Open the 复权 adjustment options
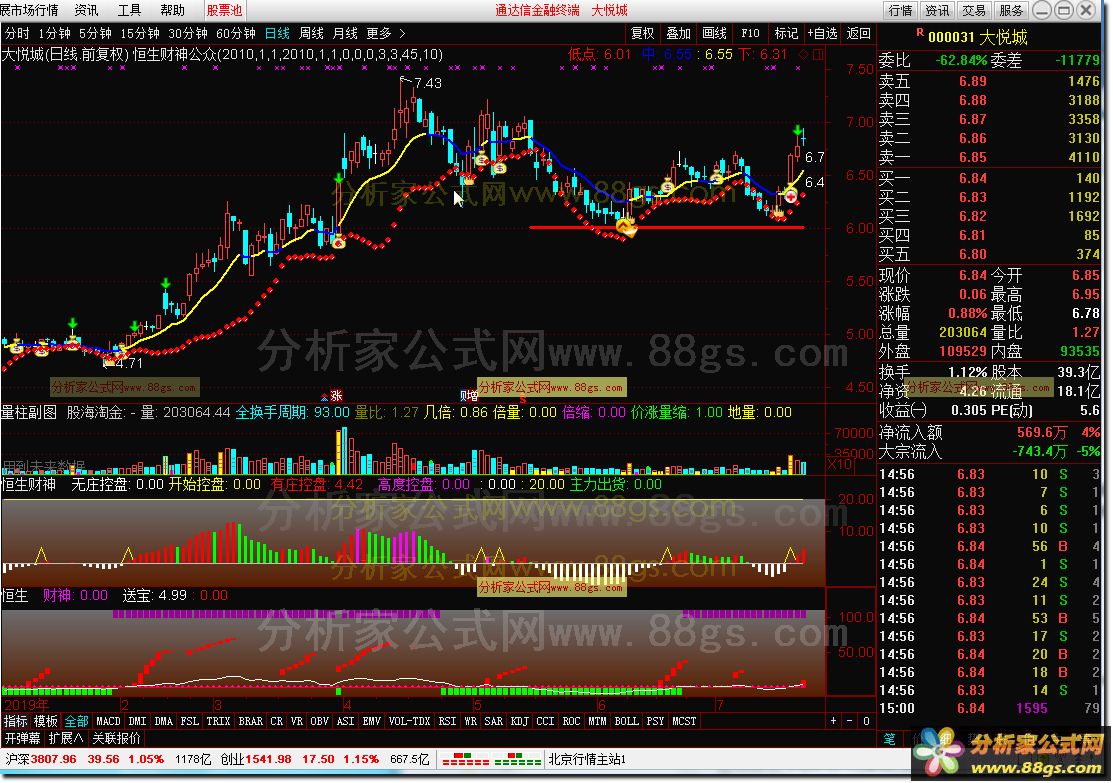The image size is (1113, 783). tap(642, 33)
